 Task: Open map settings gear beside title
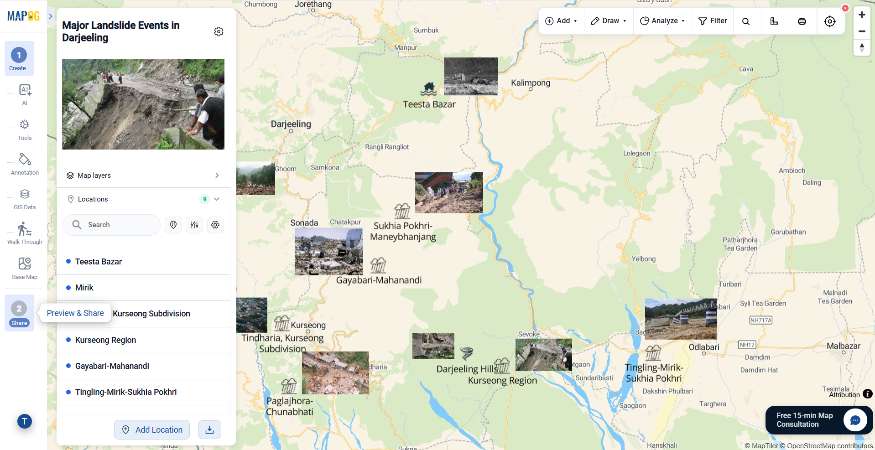point(218,32)
